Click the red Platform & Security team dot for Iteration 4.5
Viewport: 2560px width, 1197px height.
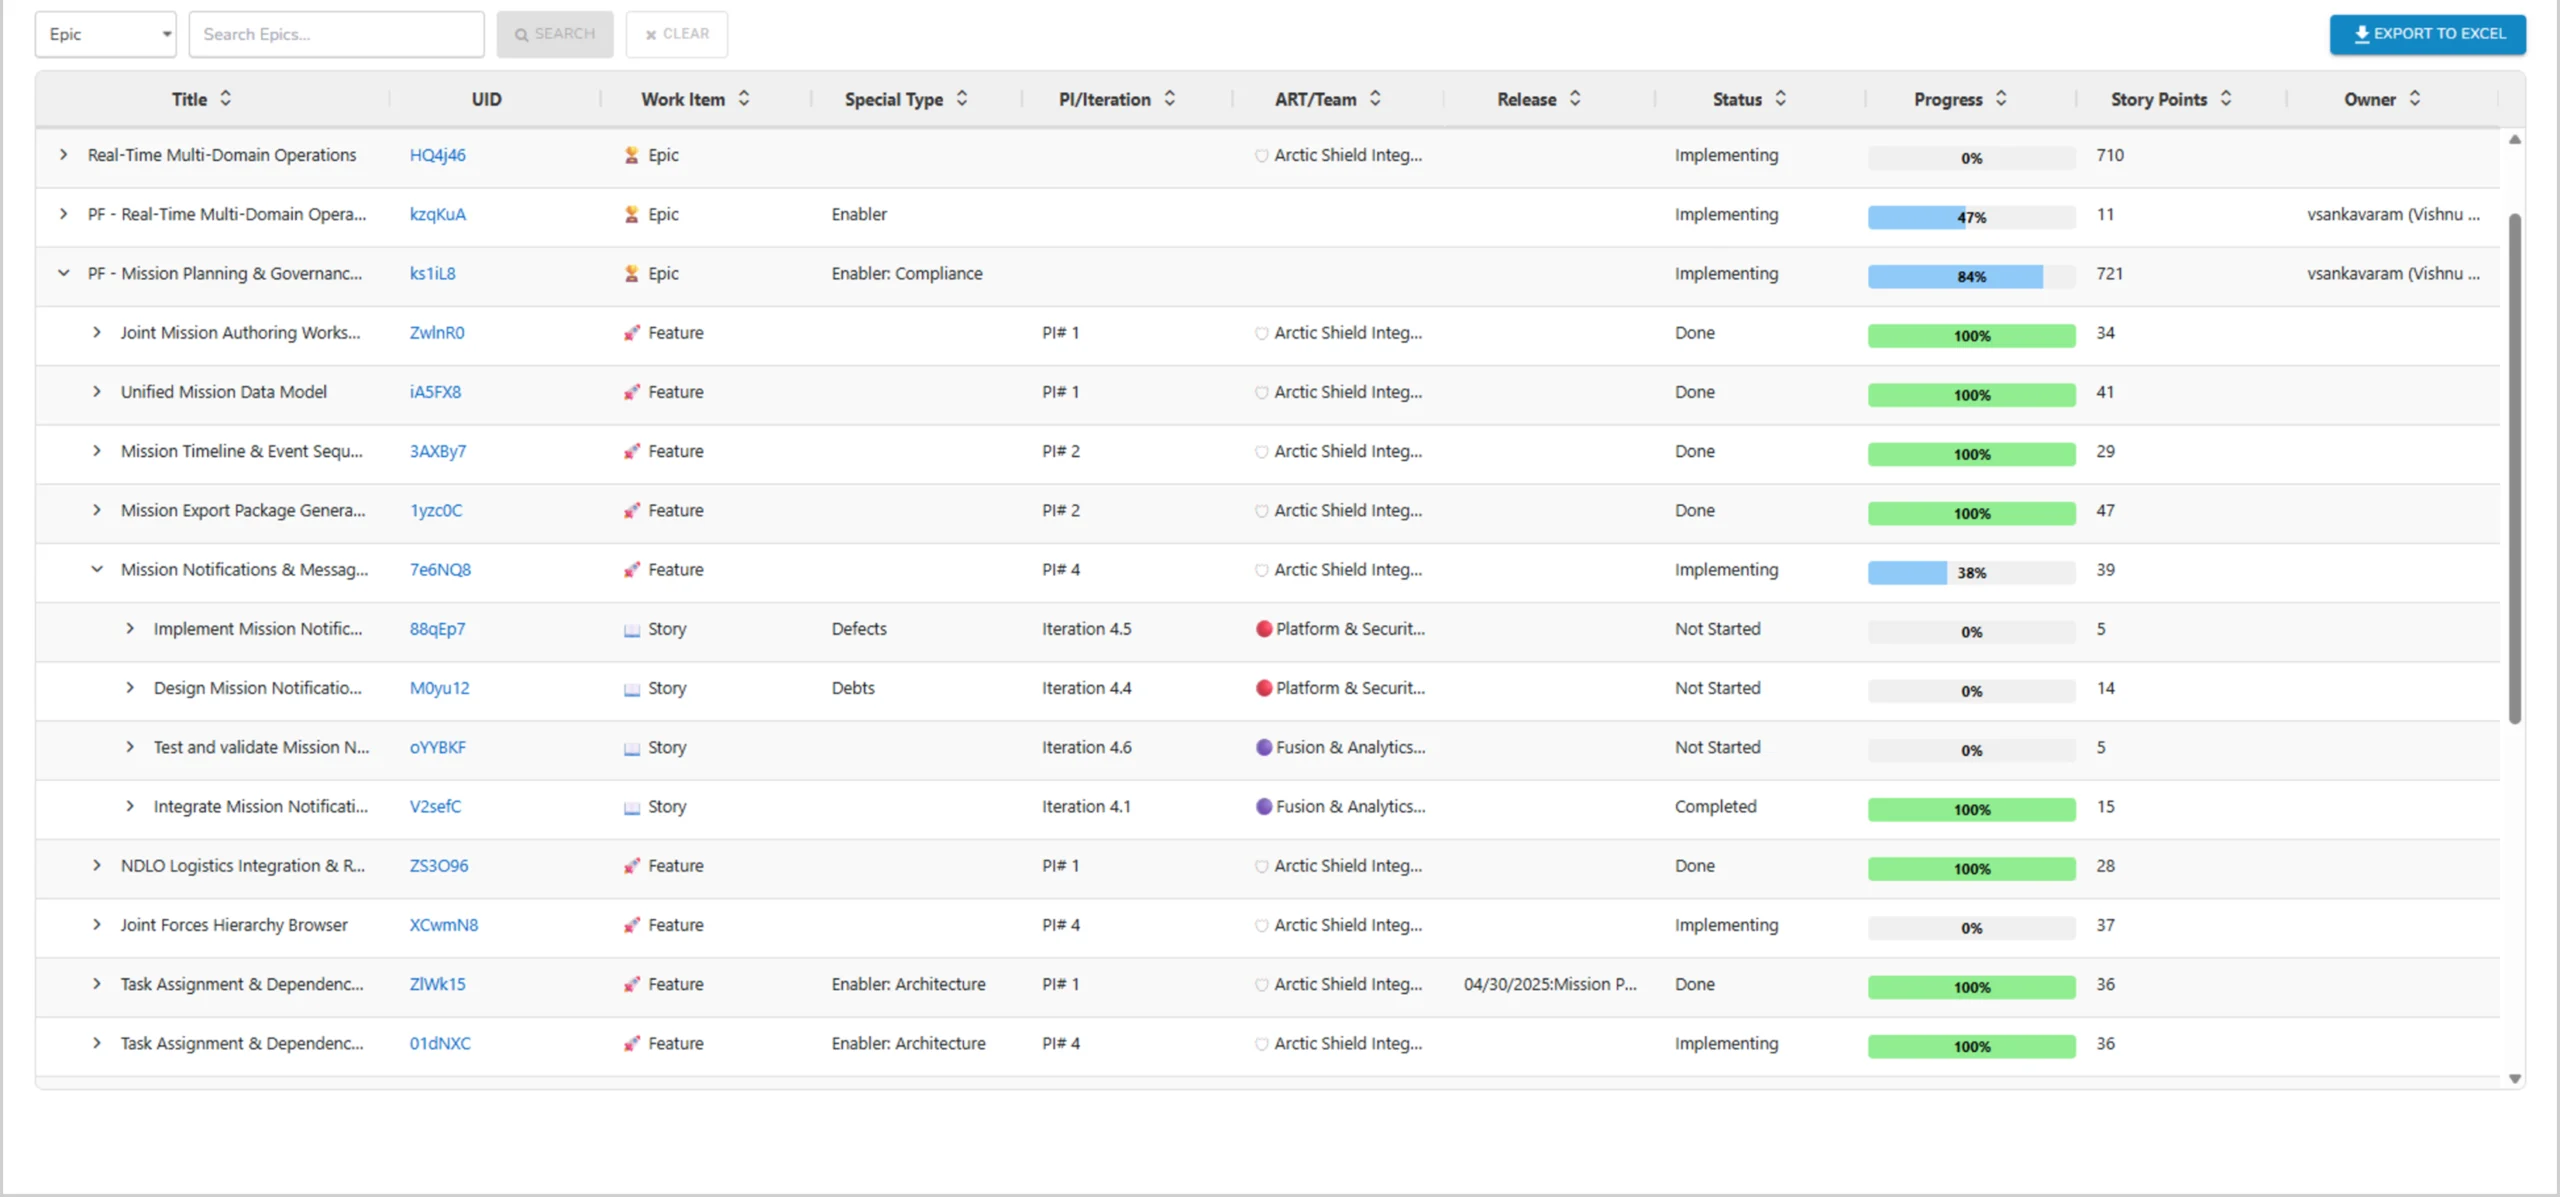coord(1263,629)
